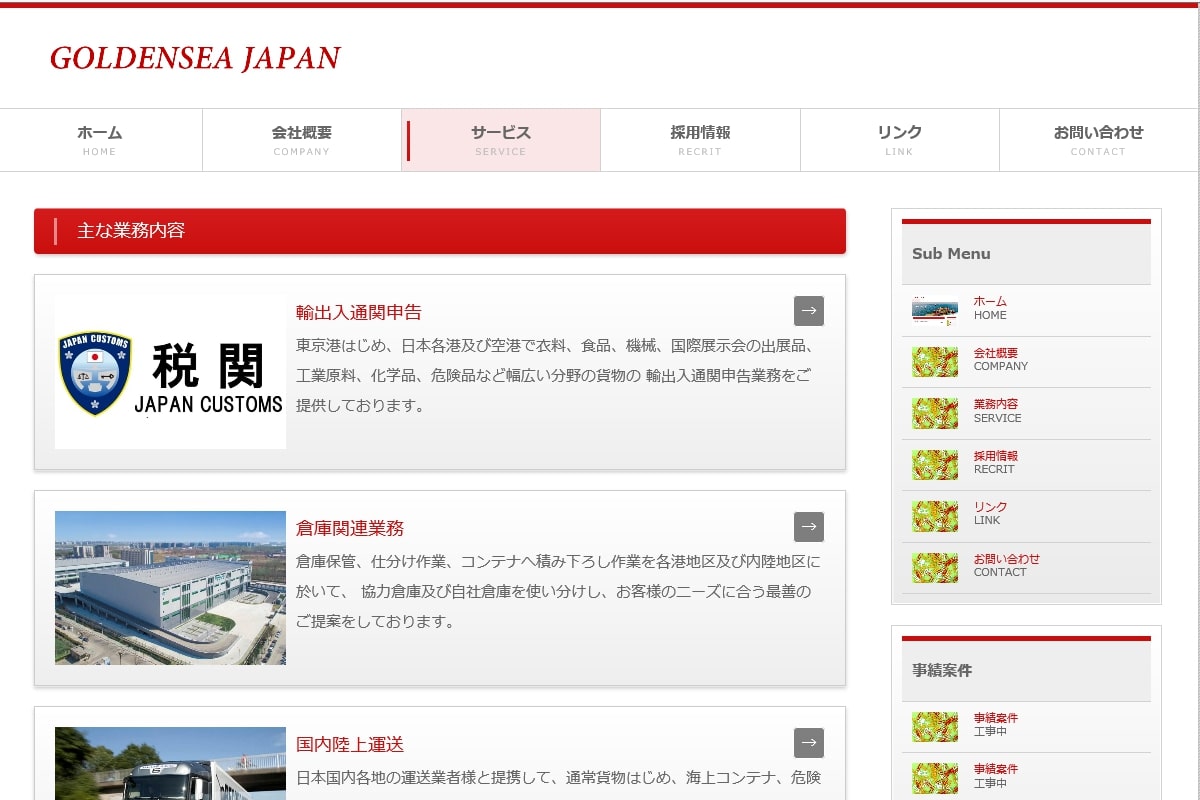The height and width of the screenshot is (800, 1200).
Task: Click the 業務内容 SERVICE thumbnail icon in Sub Menu
Action: 935,413
